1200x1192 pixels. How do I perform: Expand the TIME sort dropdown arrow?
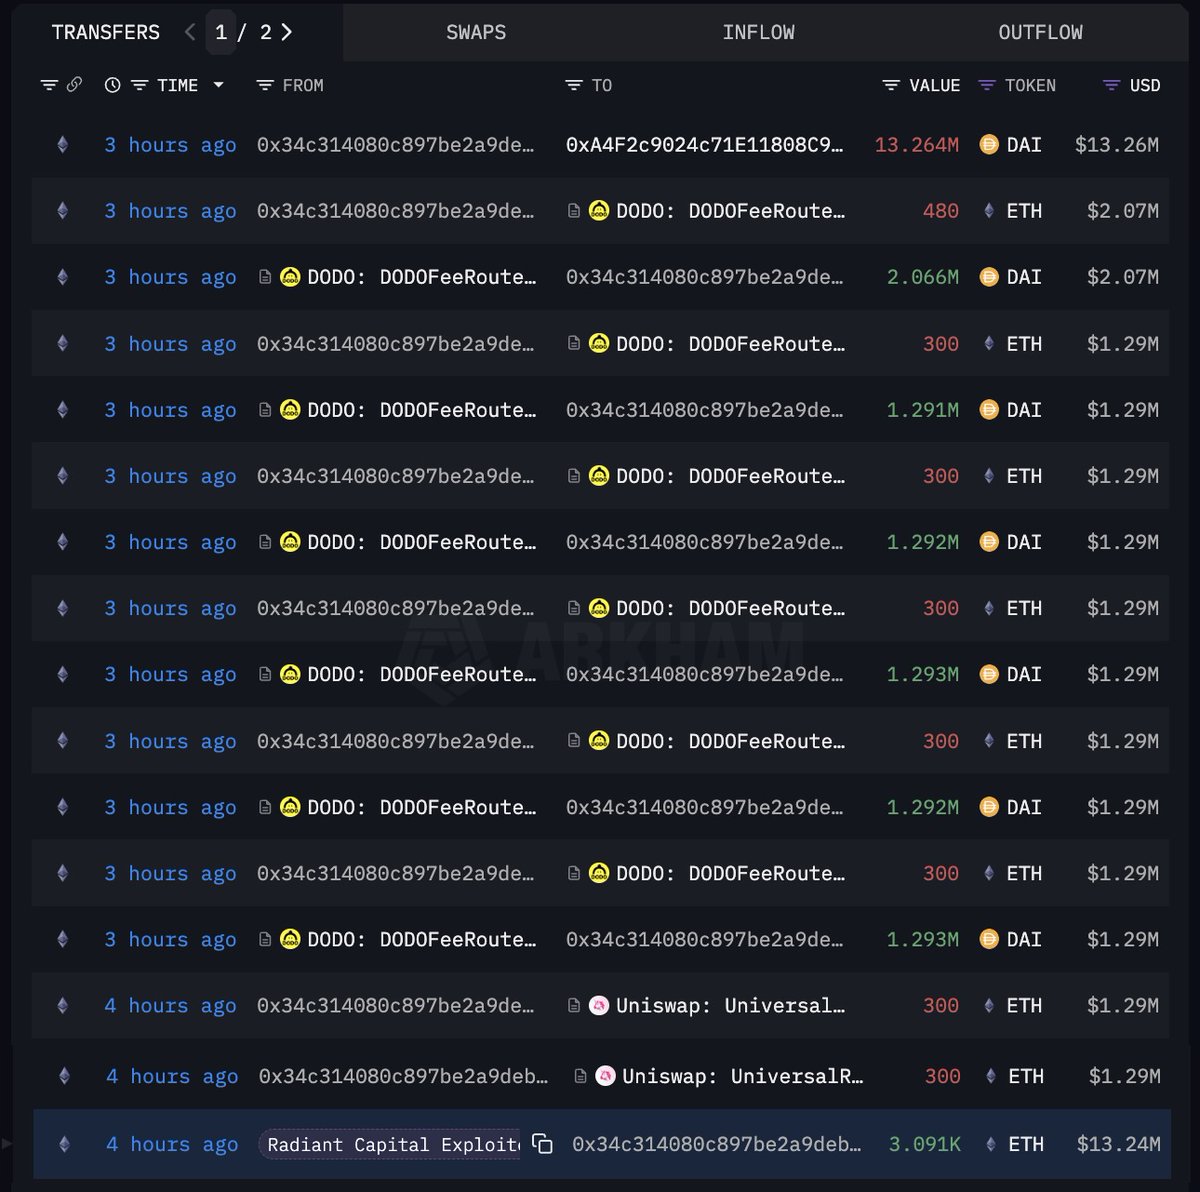point(218,85)
